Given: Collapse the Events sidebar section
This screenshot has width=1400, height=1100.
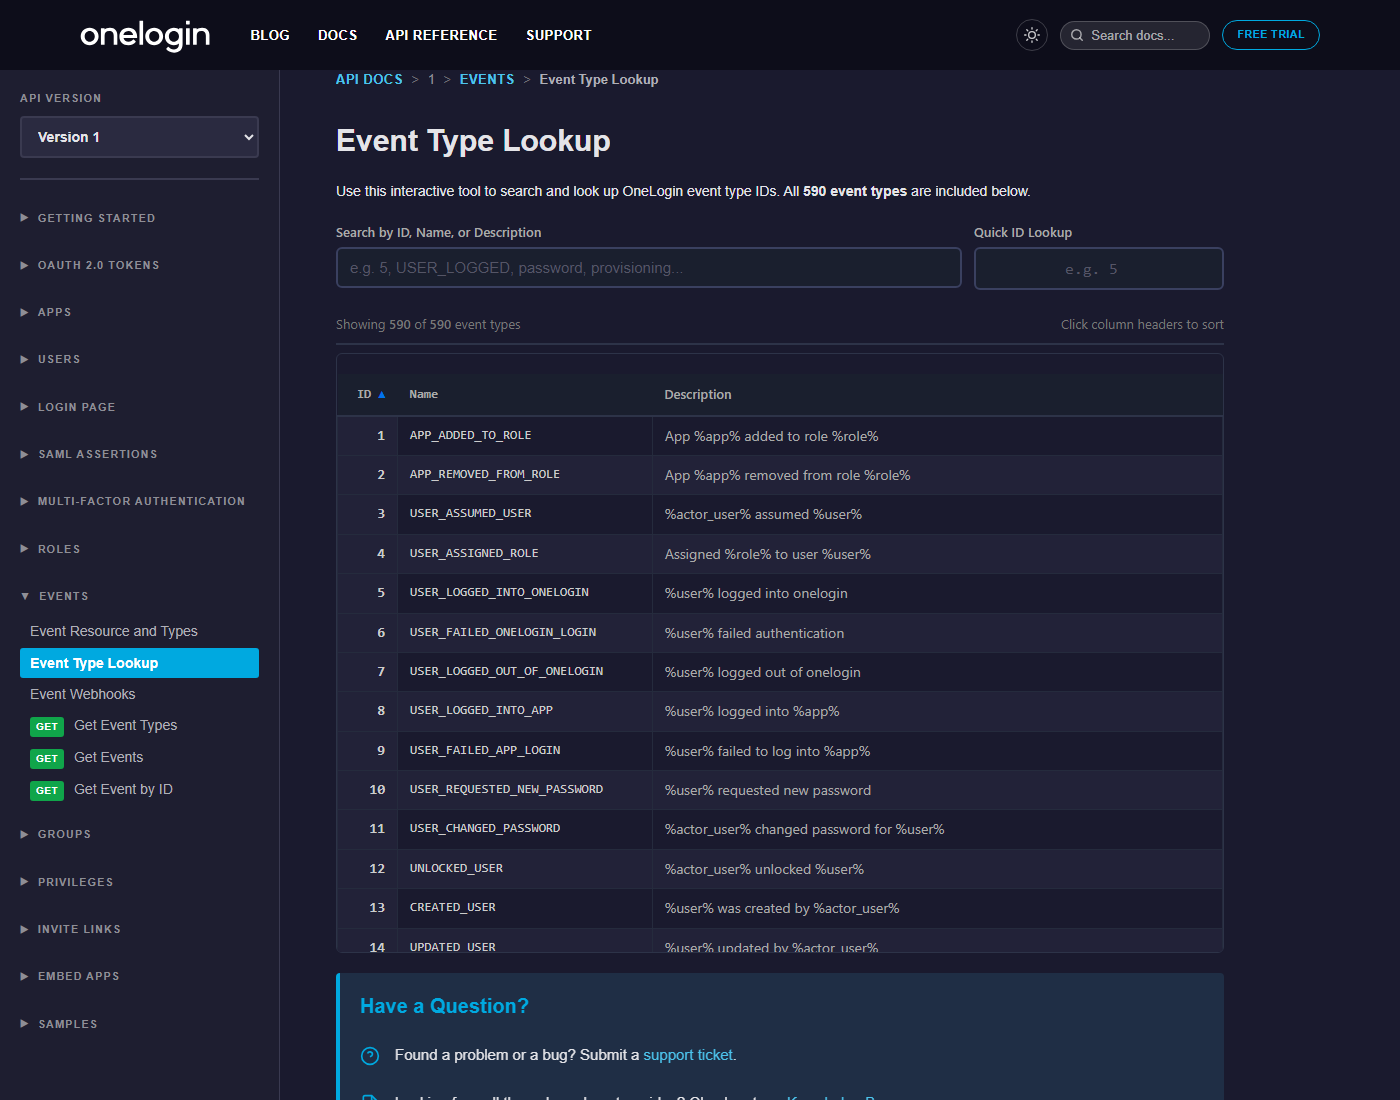Looking at the screenshot, I should 55,596.
